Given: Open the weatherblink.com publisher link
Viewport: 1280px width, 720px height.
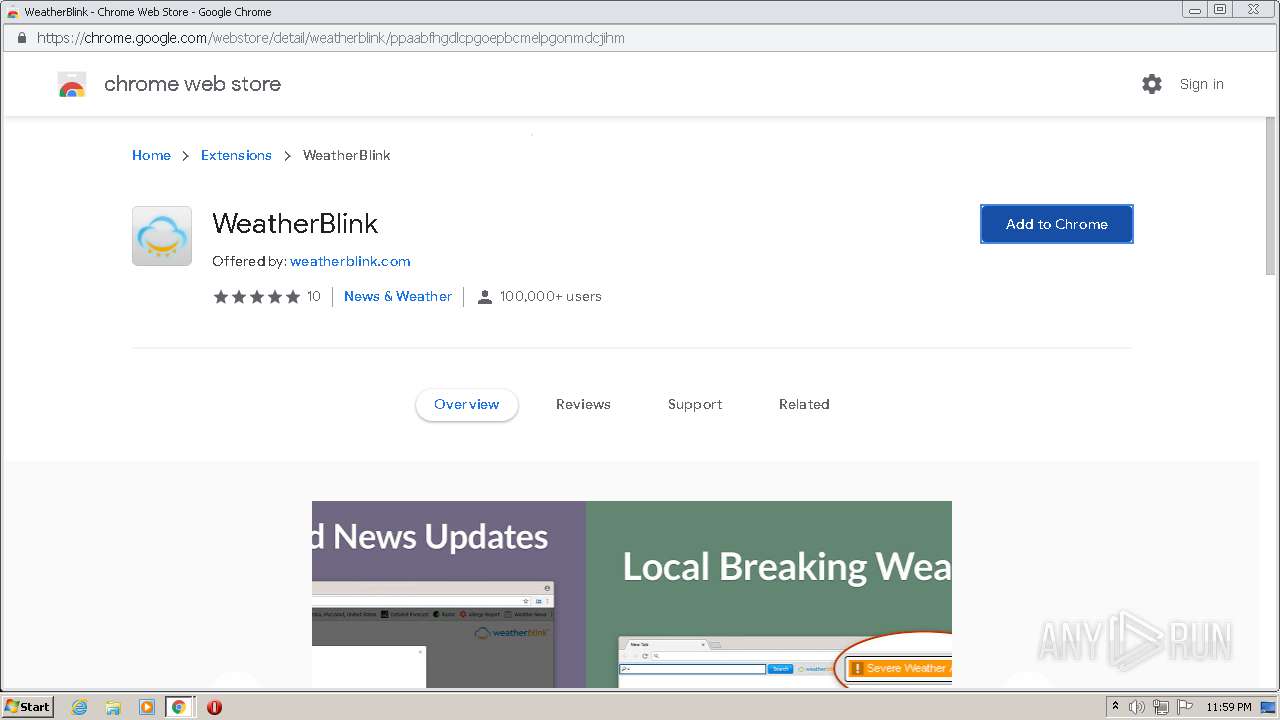Looking at the screenshot, I should point(350,261).
